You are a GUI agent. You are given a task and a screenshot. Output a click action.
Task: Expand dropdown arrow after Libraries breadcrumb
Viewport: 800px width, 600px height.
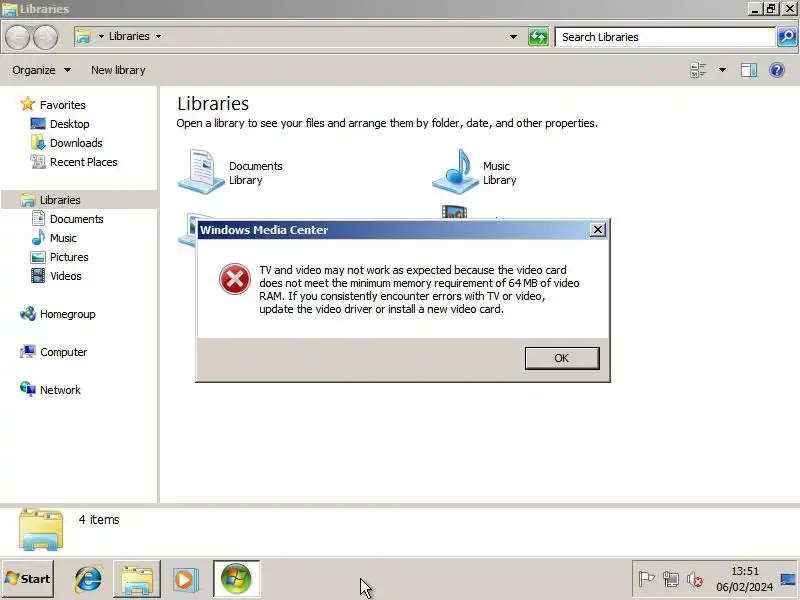coord(159,37)
